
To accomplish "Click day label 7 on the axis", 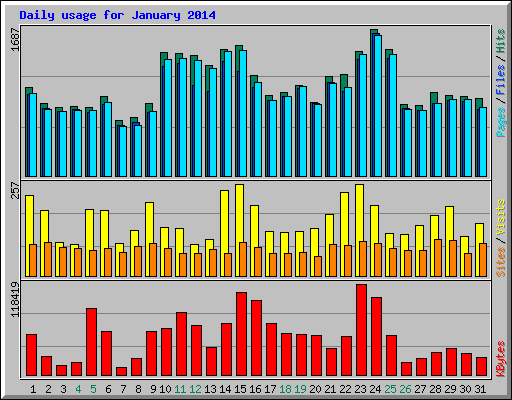I will [123, 389].
